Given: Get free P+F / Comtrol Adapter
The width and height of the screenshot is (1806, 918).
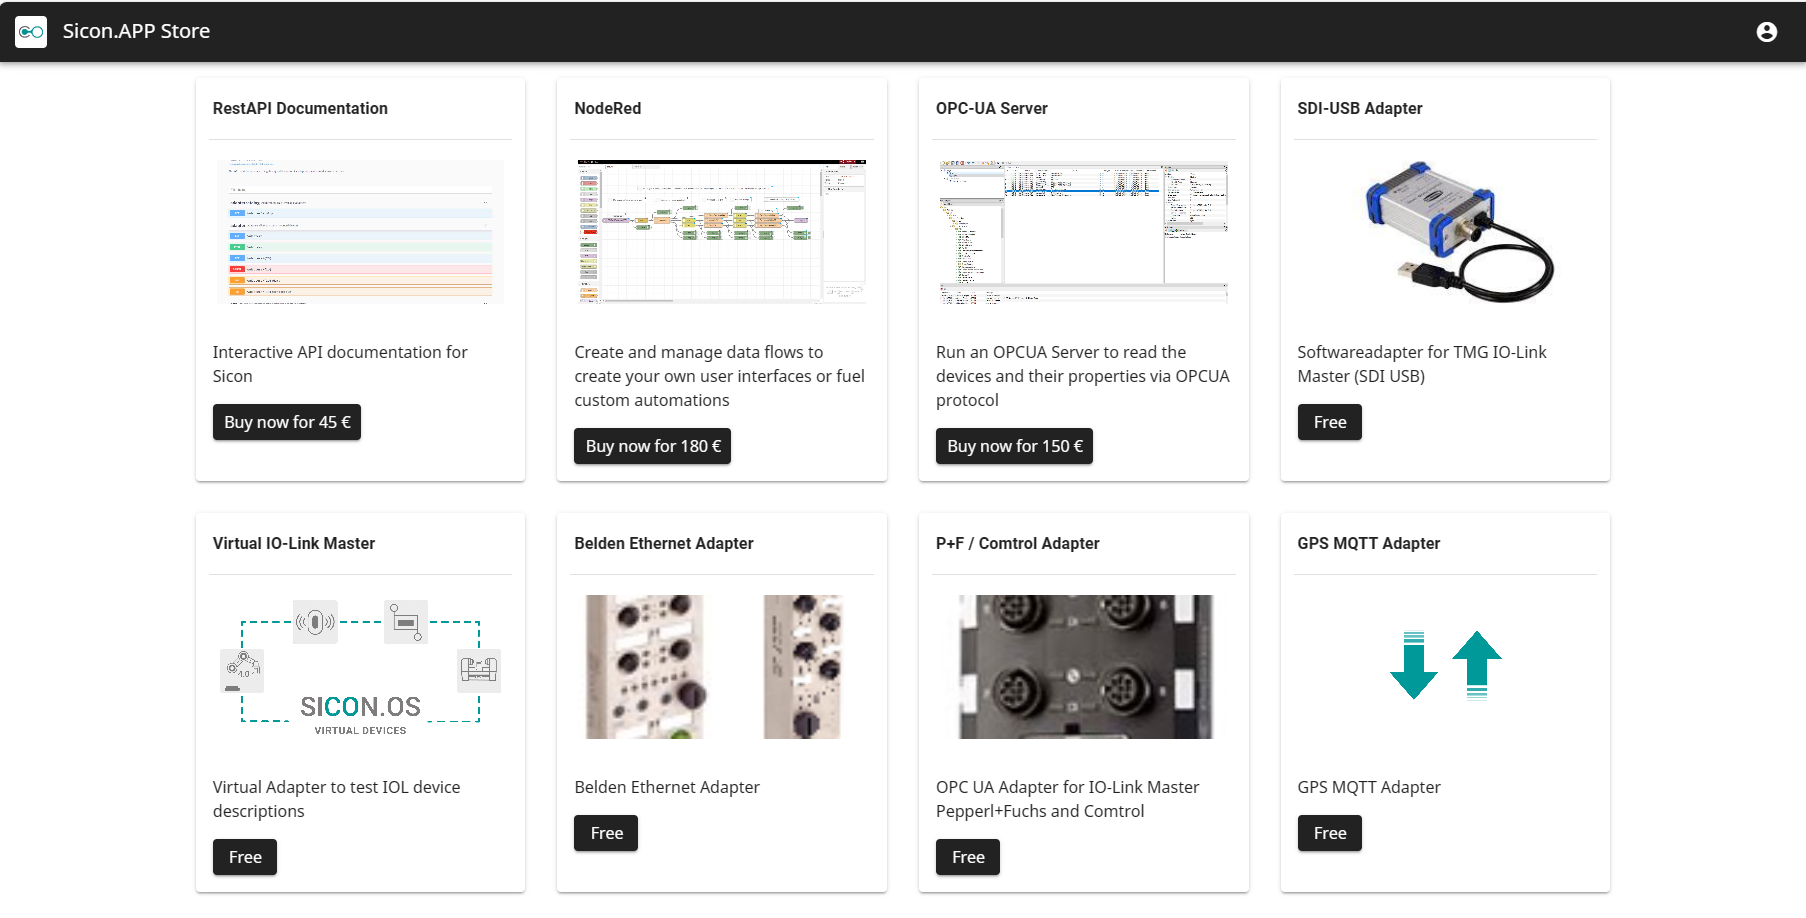Looking at the screenshot, I should [967, 857].
